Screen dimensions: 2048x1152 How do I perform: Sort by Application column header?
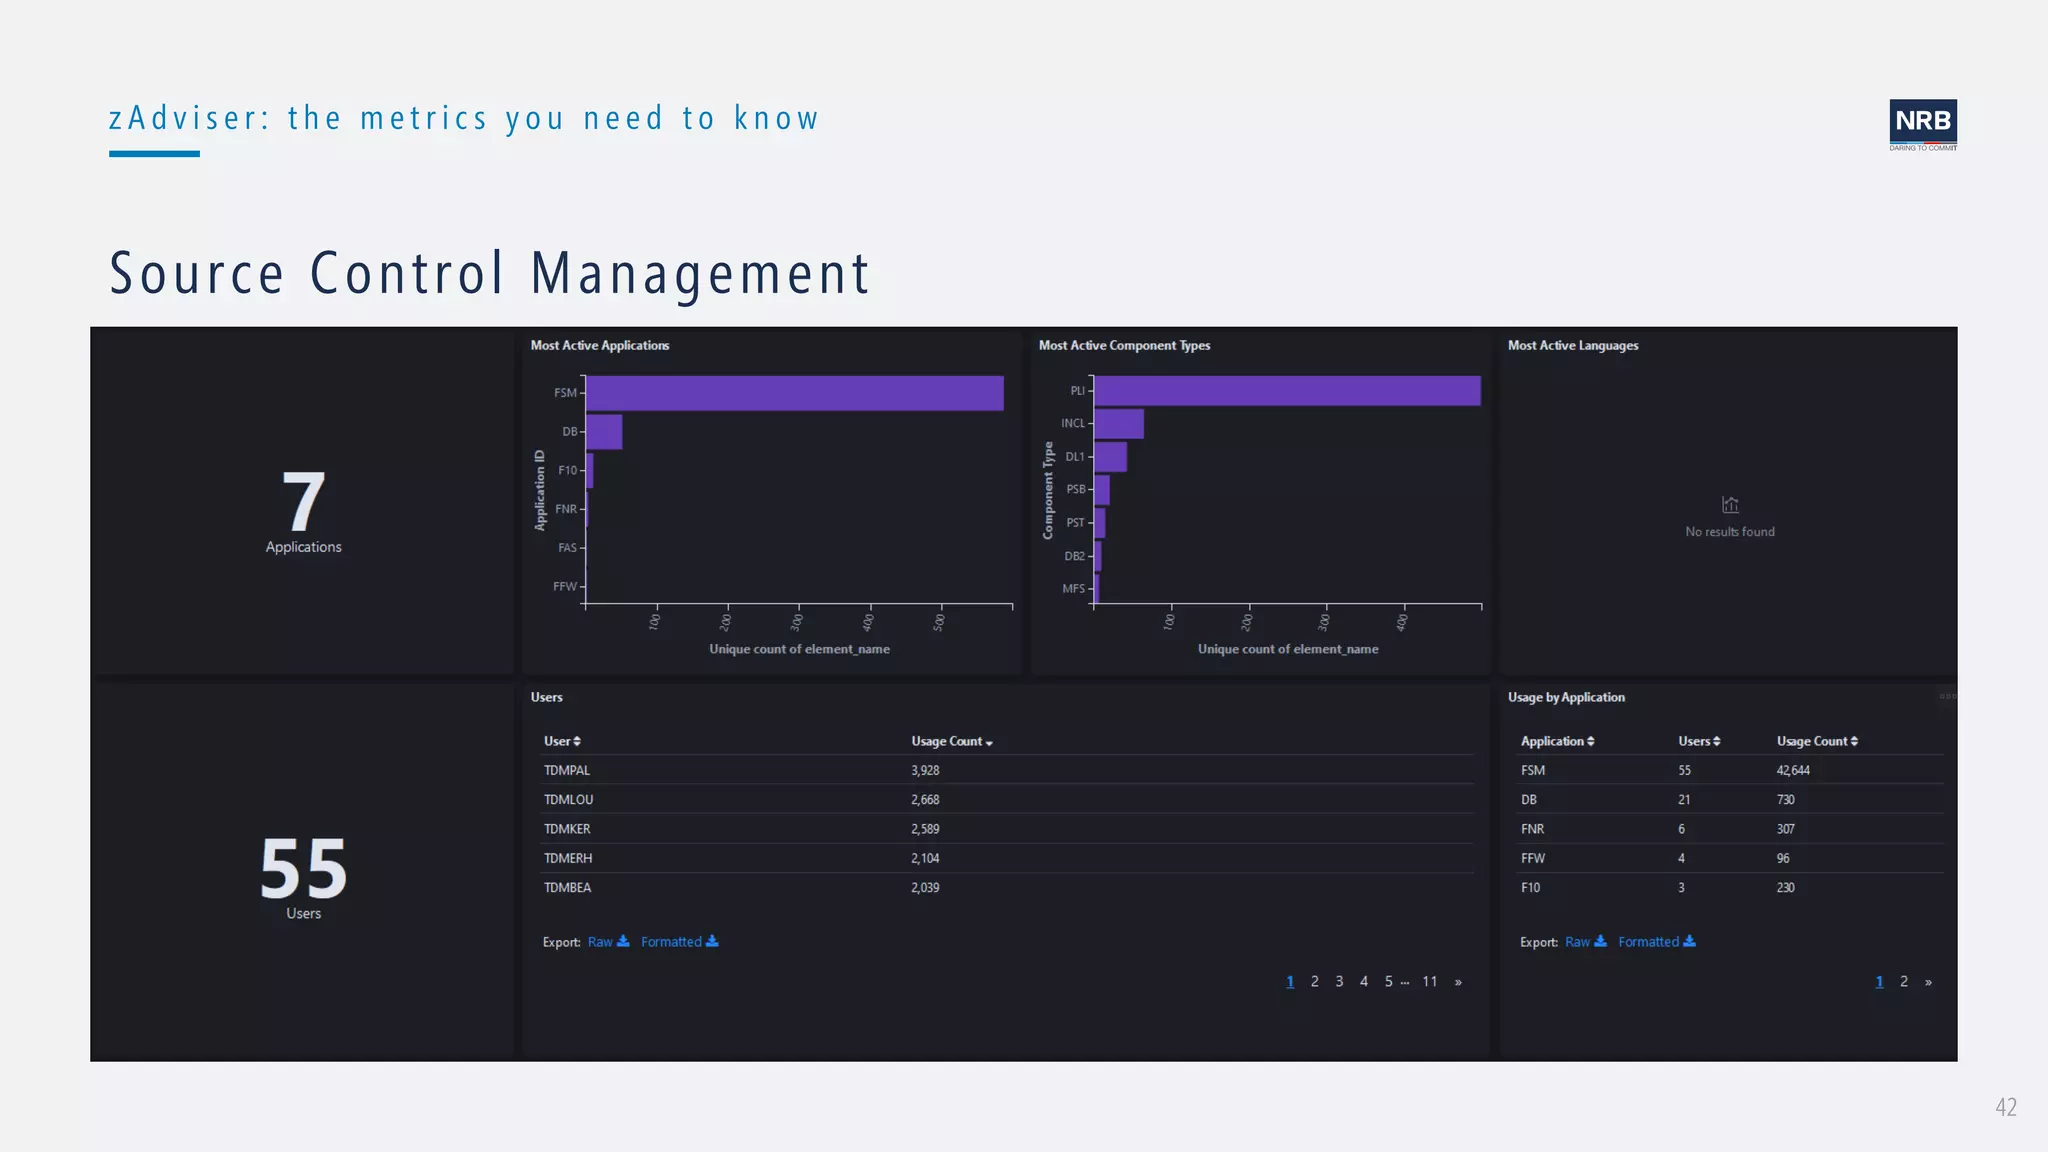[1557, 741]
